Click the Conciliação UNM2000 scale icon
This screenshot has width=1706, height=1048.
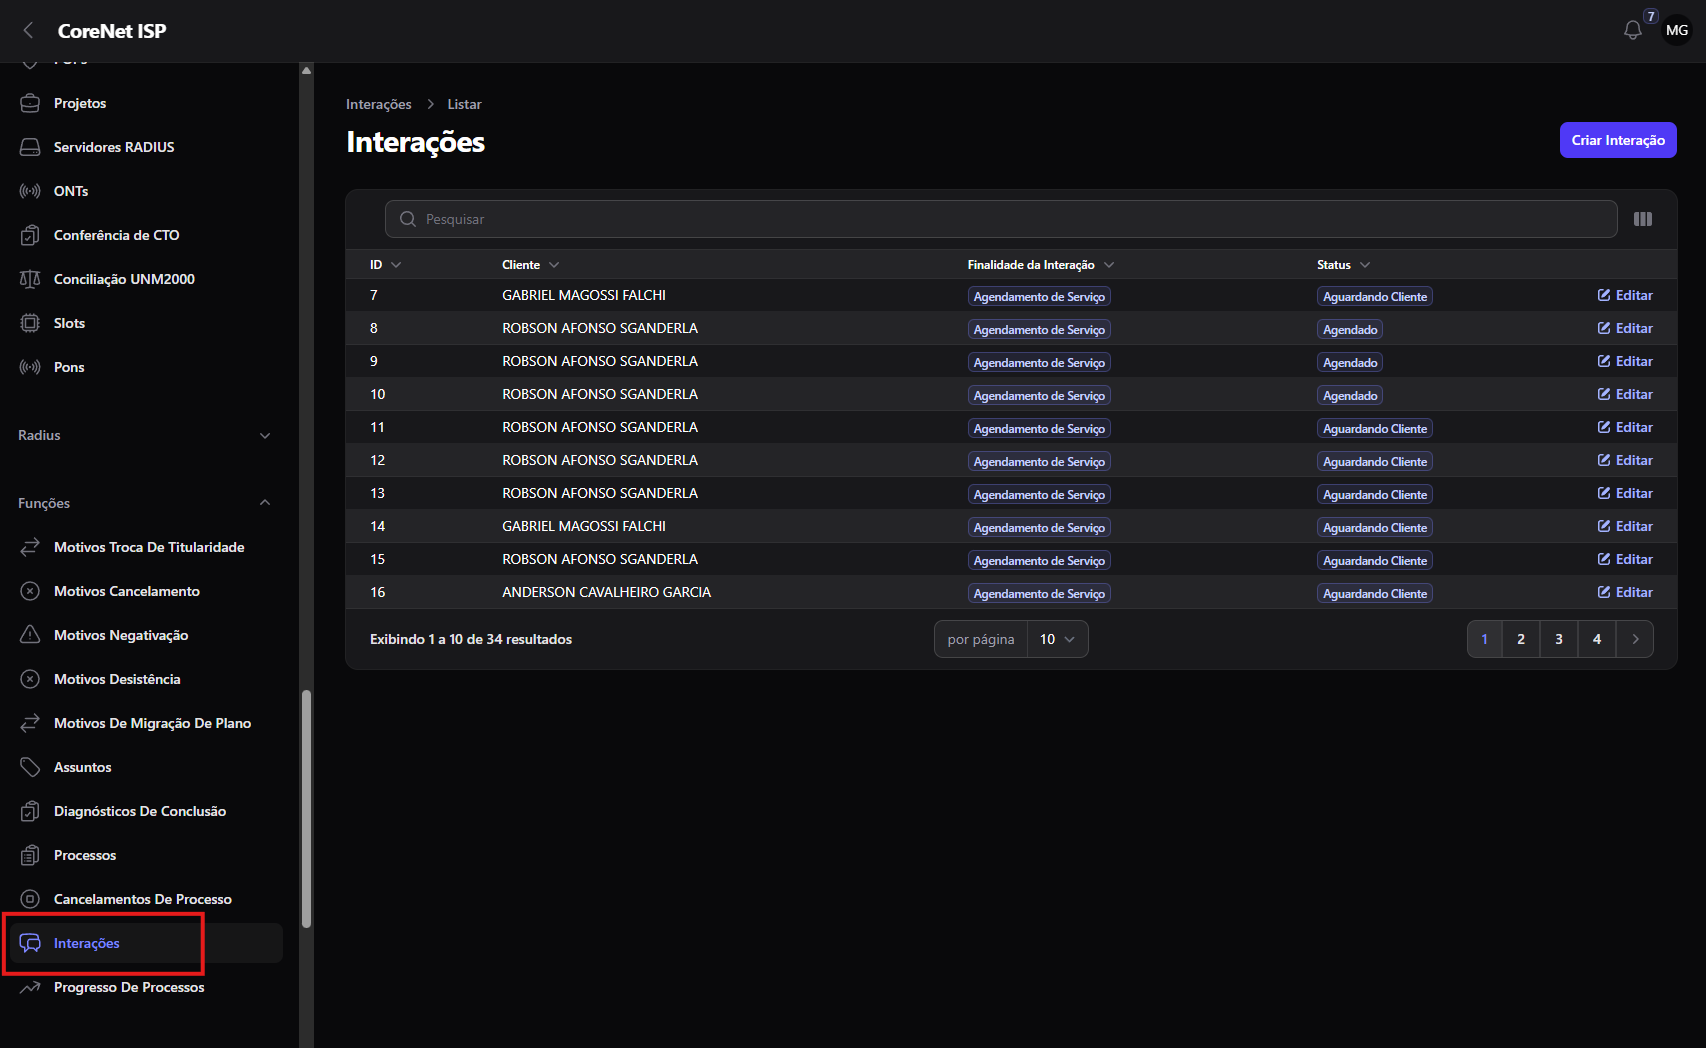click(30, 279)
